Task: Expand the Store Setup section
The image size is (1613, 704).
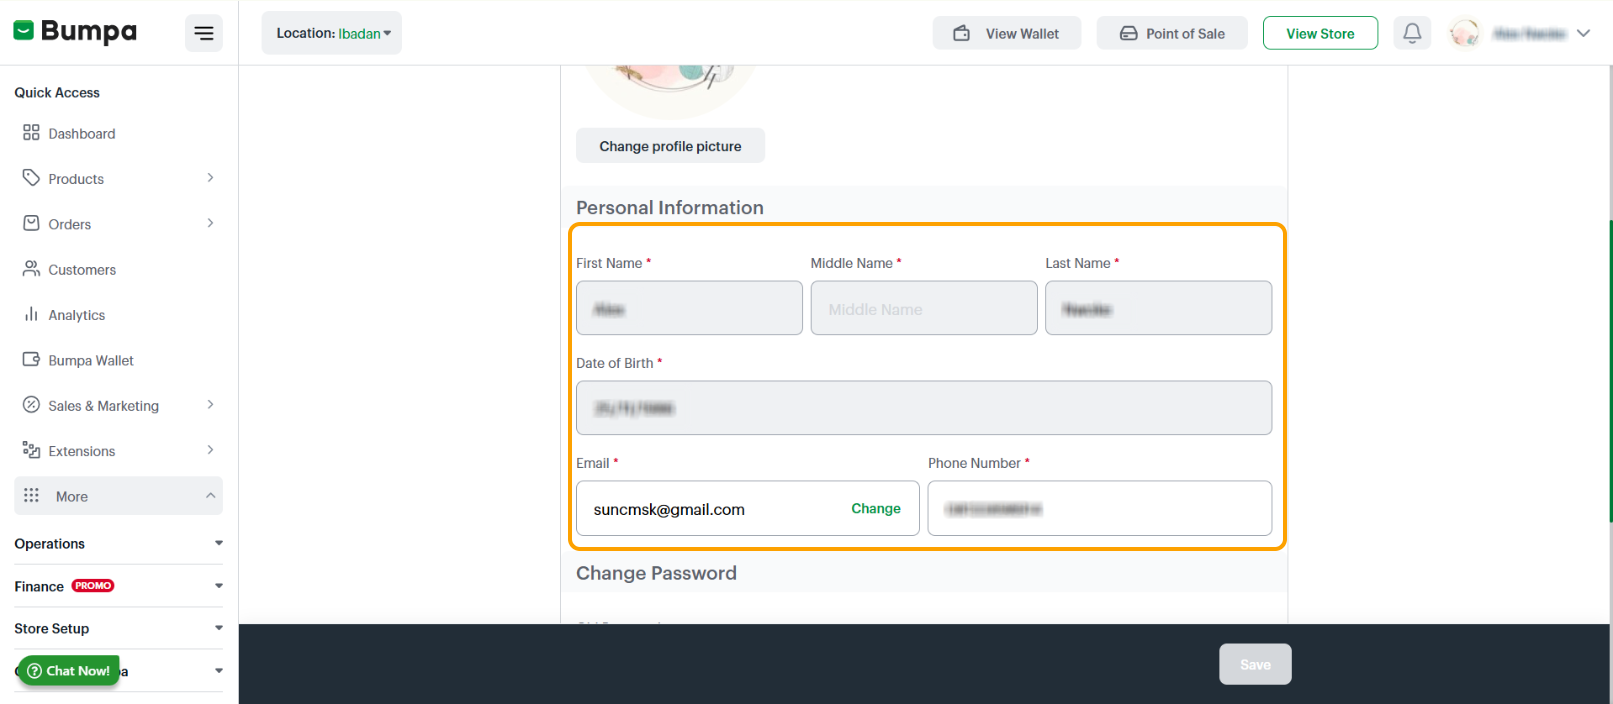Action: (x=119, y=628)
